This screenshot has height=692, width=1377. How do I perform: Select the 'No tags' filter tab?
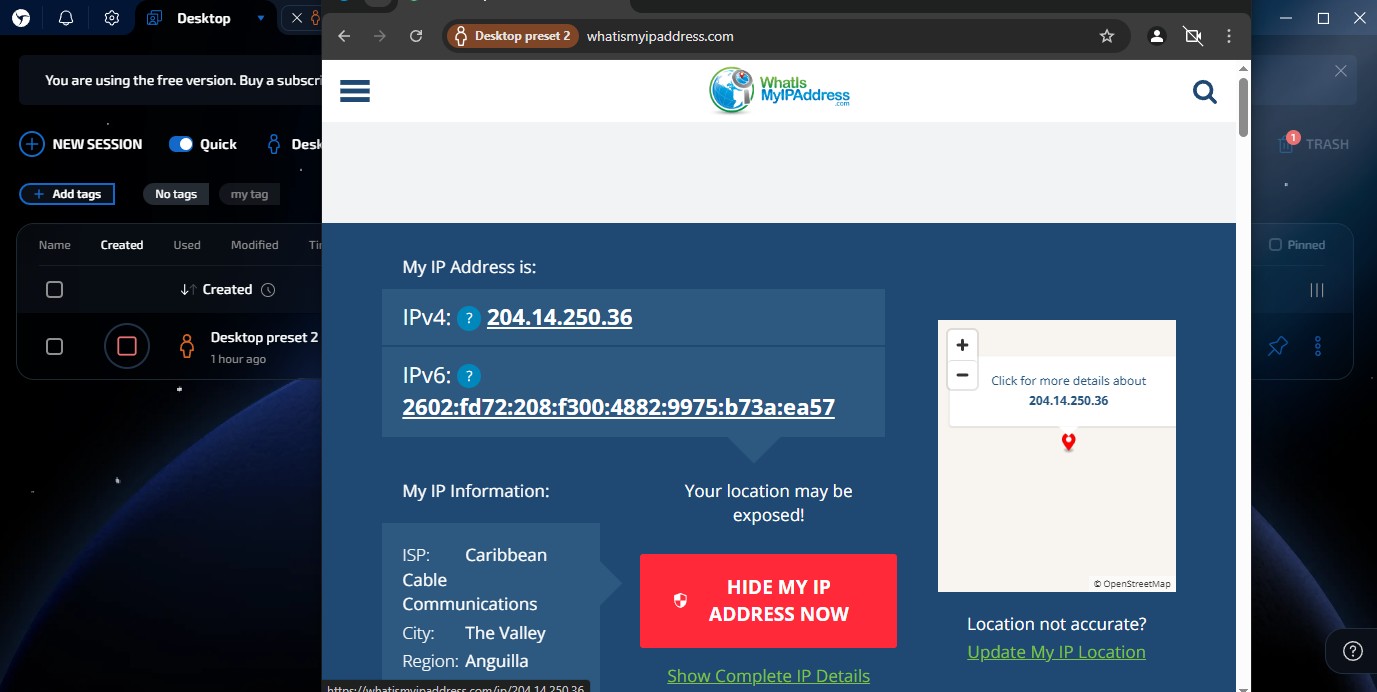[x=176, y=194]
